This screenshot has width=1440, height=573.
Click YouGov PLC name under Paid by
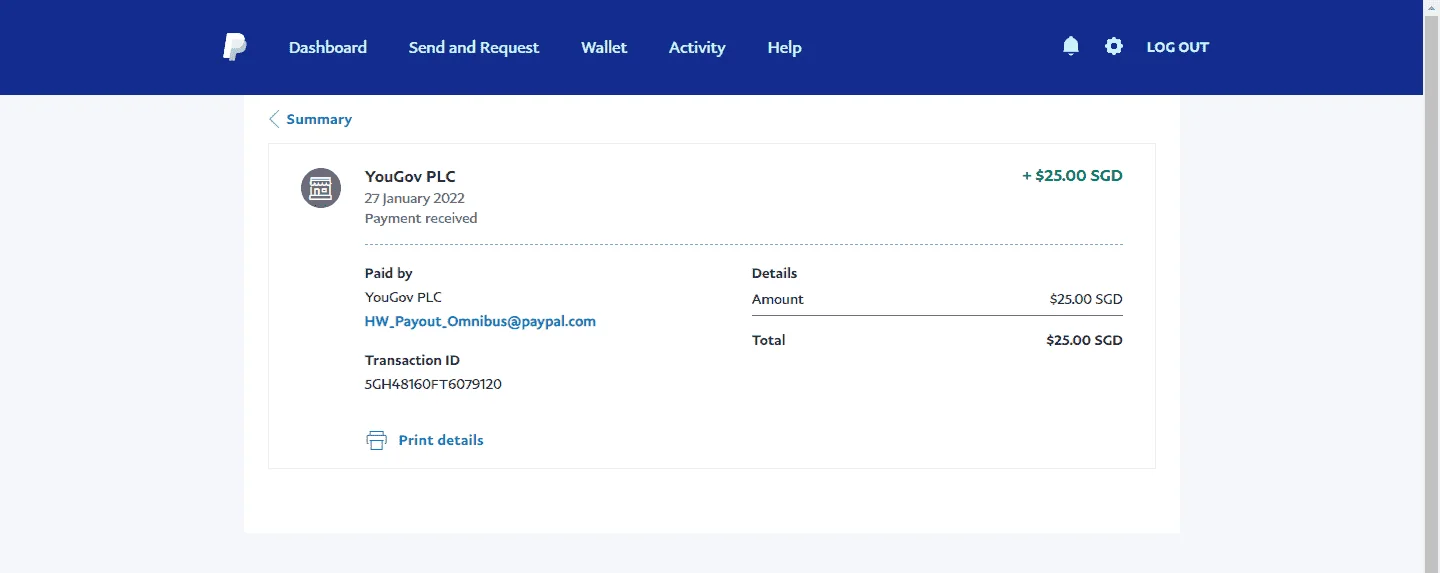[x=403, y=297]
